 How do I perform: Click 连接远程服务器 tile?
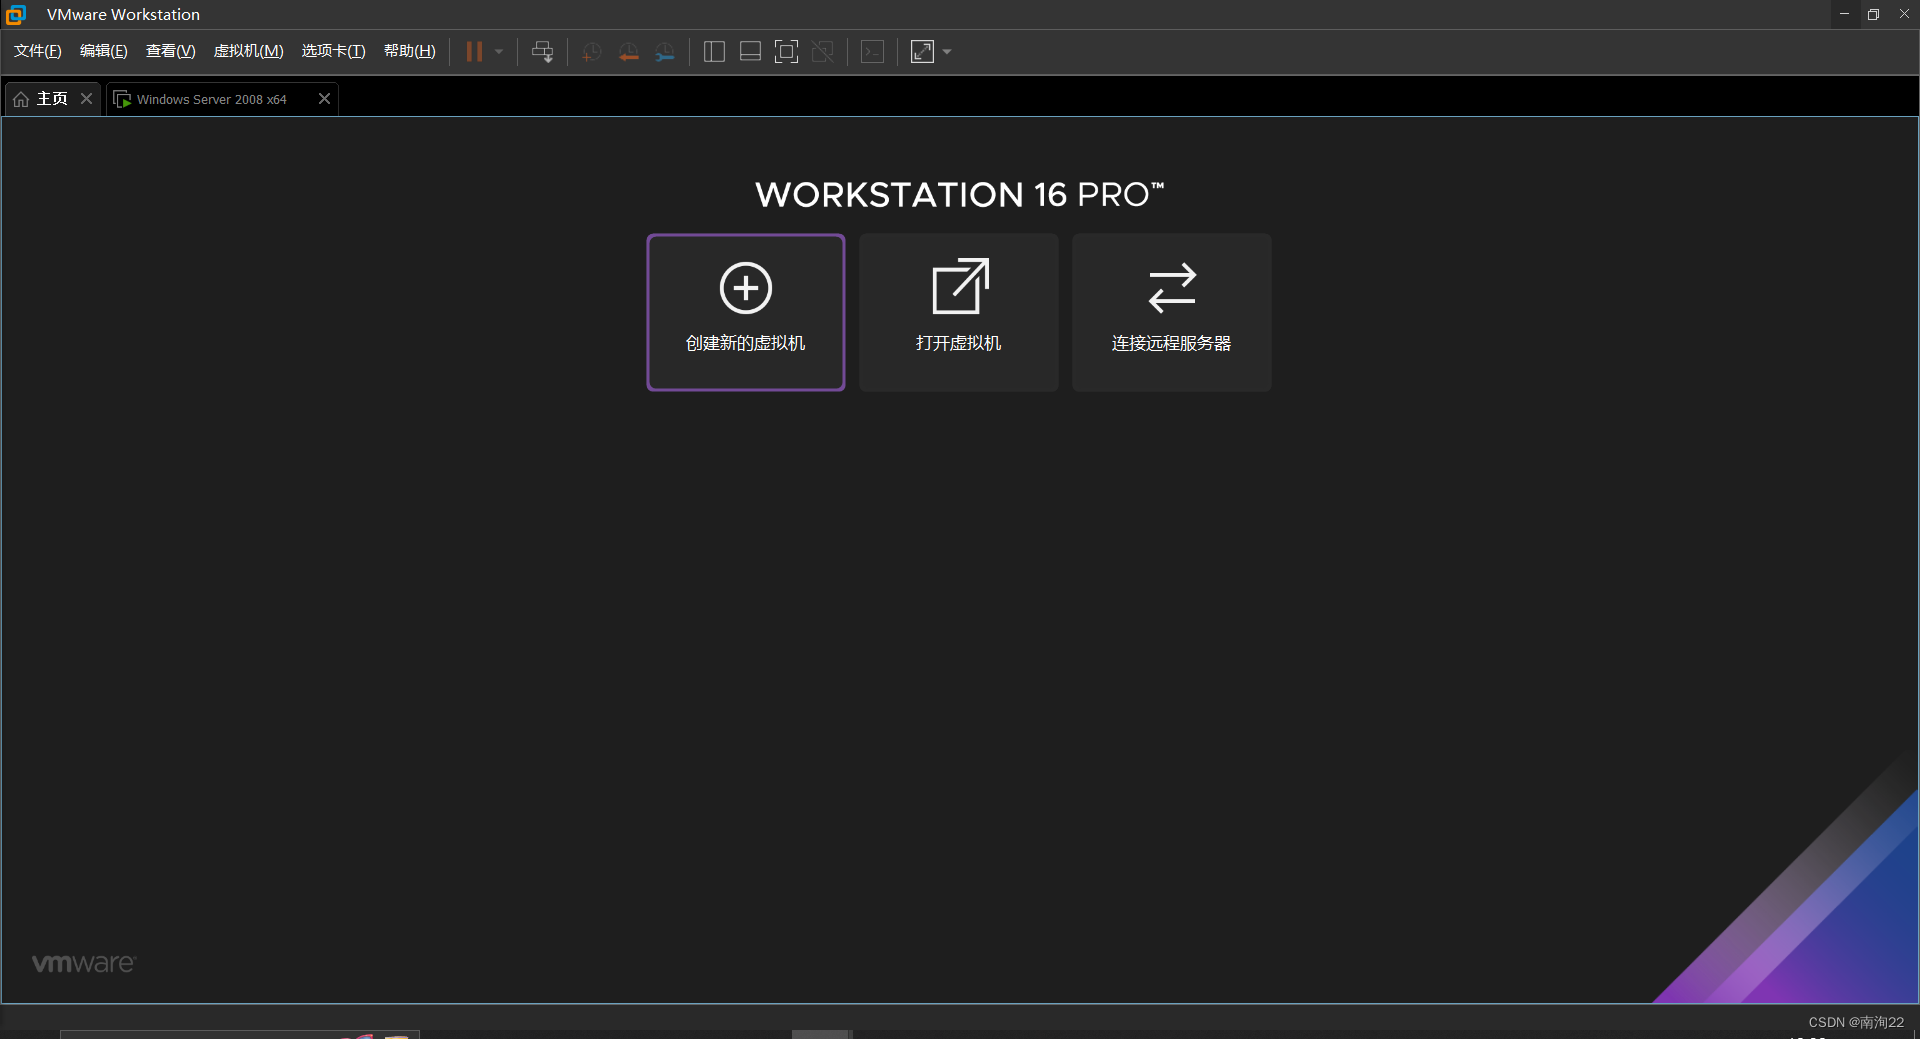[x=1172, y=312]
